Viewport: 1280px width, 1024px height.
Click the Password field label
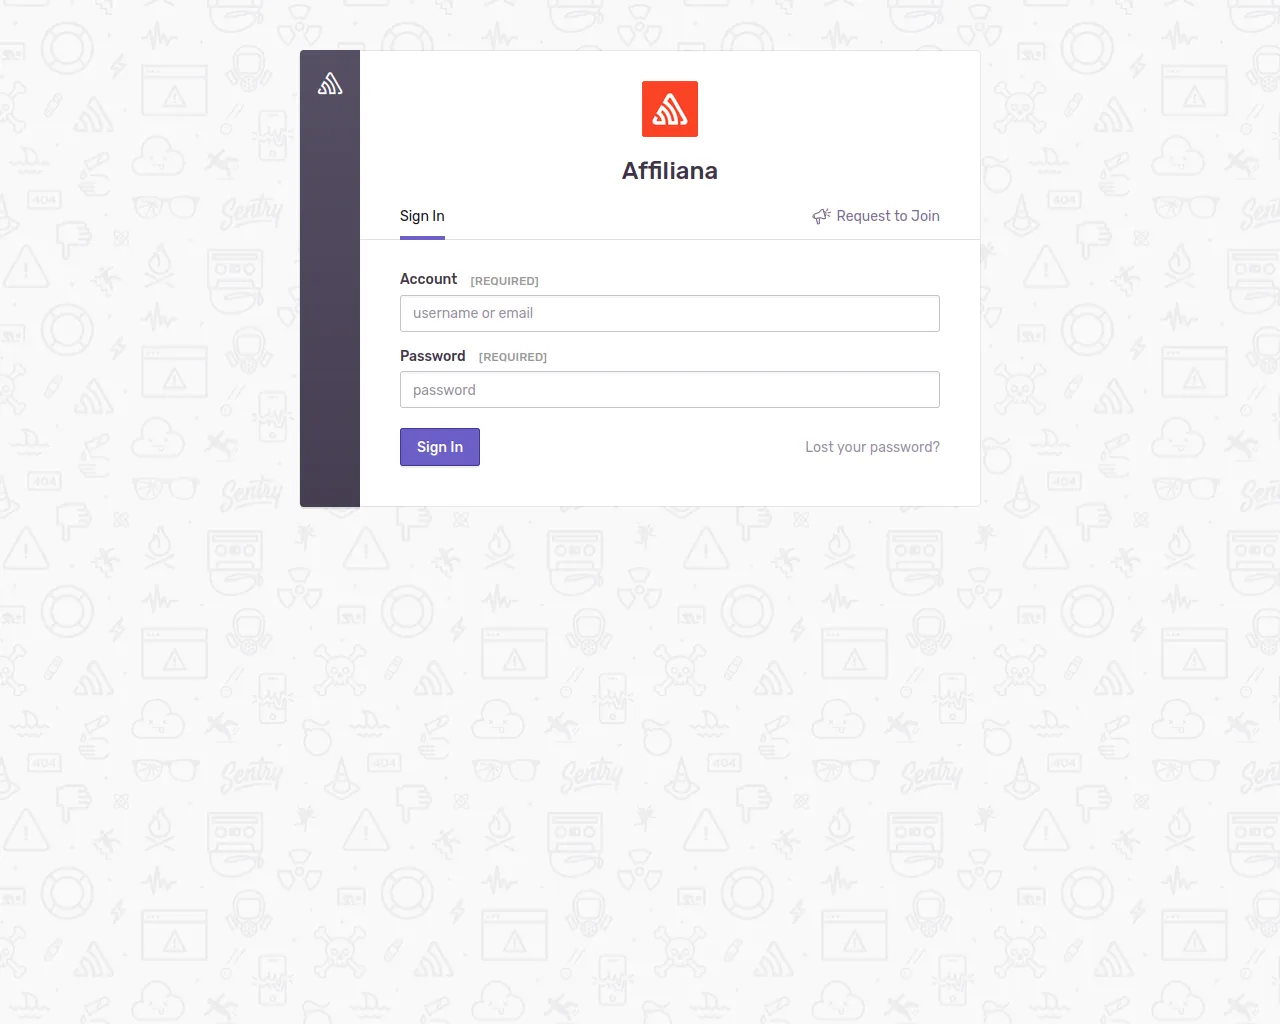click(x=432, y=356)
